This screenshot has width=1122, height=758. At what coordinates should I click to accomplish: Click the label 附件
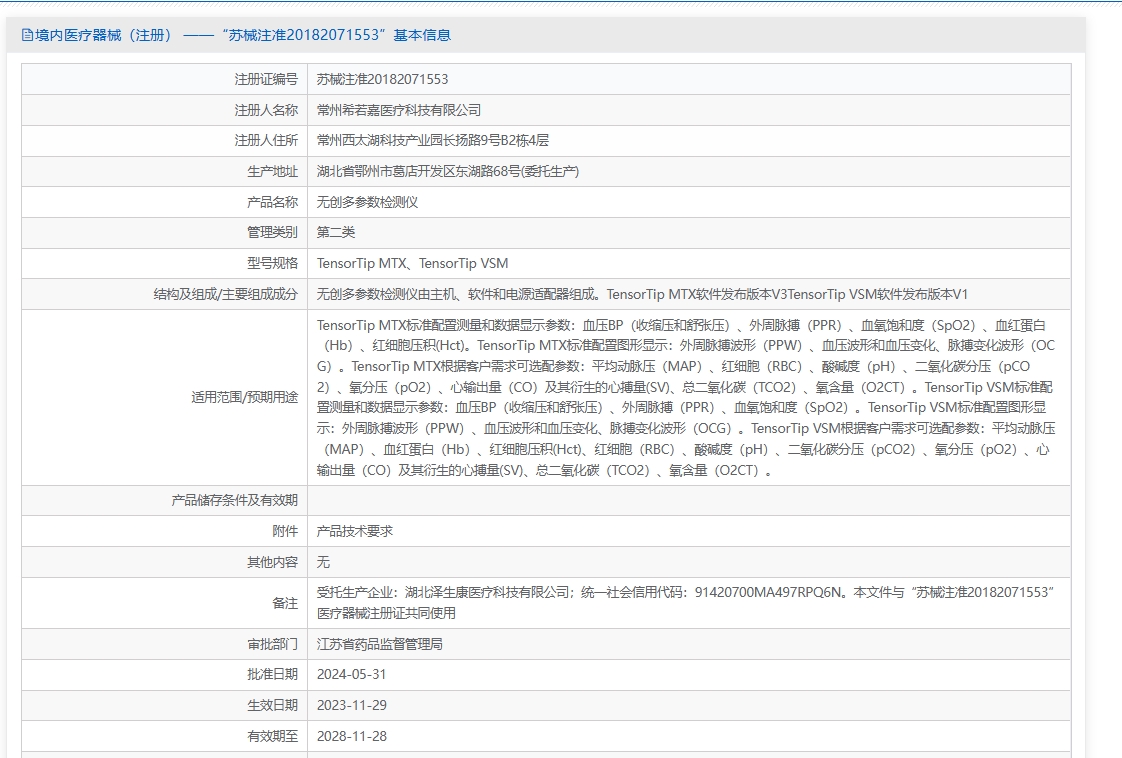click(285, 531)
